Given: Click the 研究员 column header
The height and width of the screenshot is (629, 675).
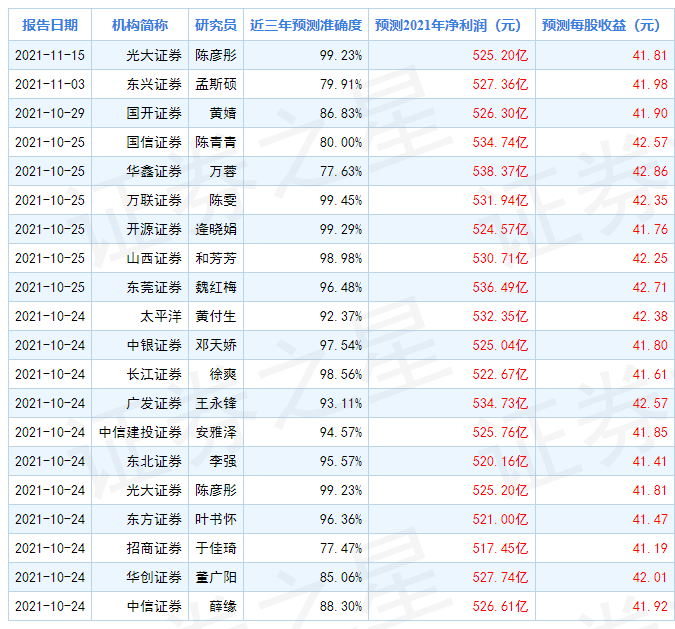Looking at the screenshot, I should (x=216, y=25).
